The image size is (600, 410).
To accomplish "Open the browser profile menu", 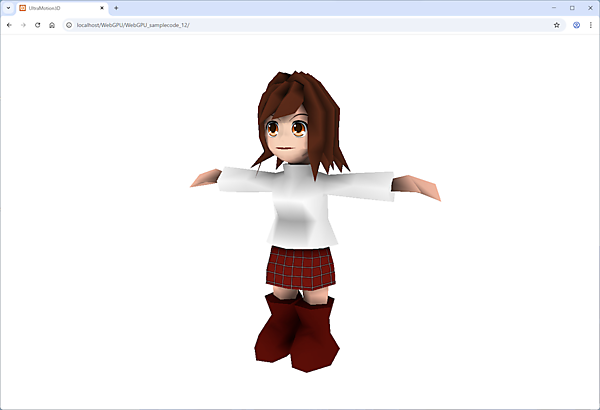I will click(x=576, y=24).
